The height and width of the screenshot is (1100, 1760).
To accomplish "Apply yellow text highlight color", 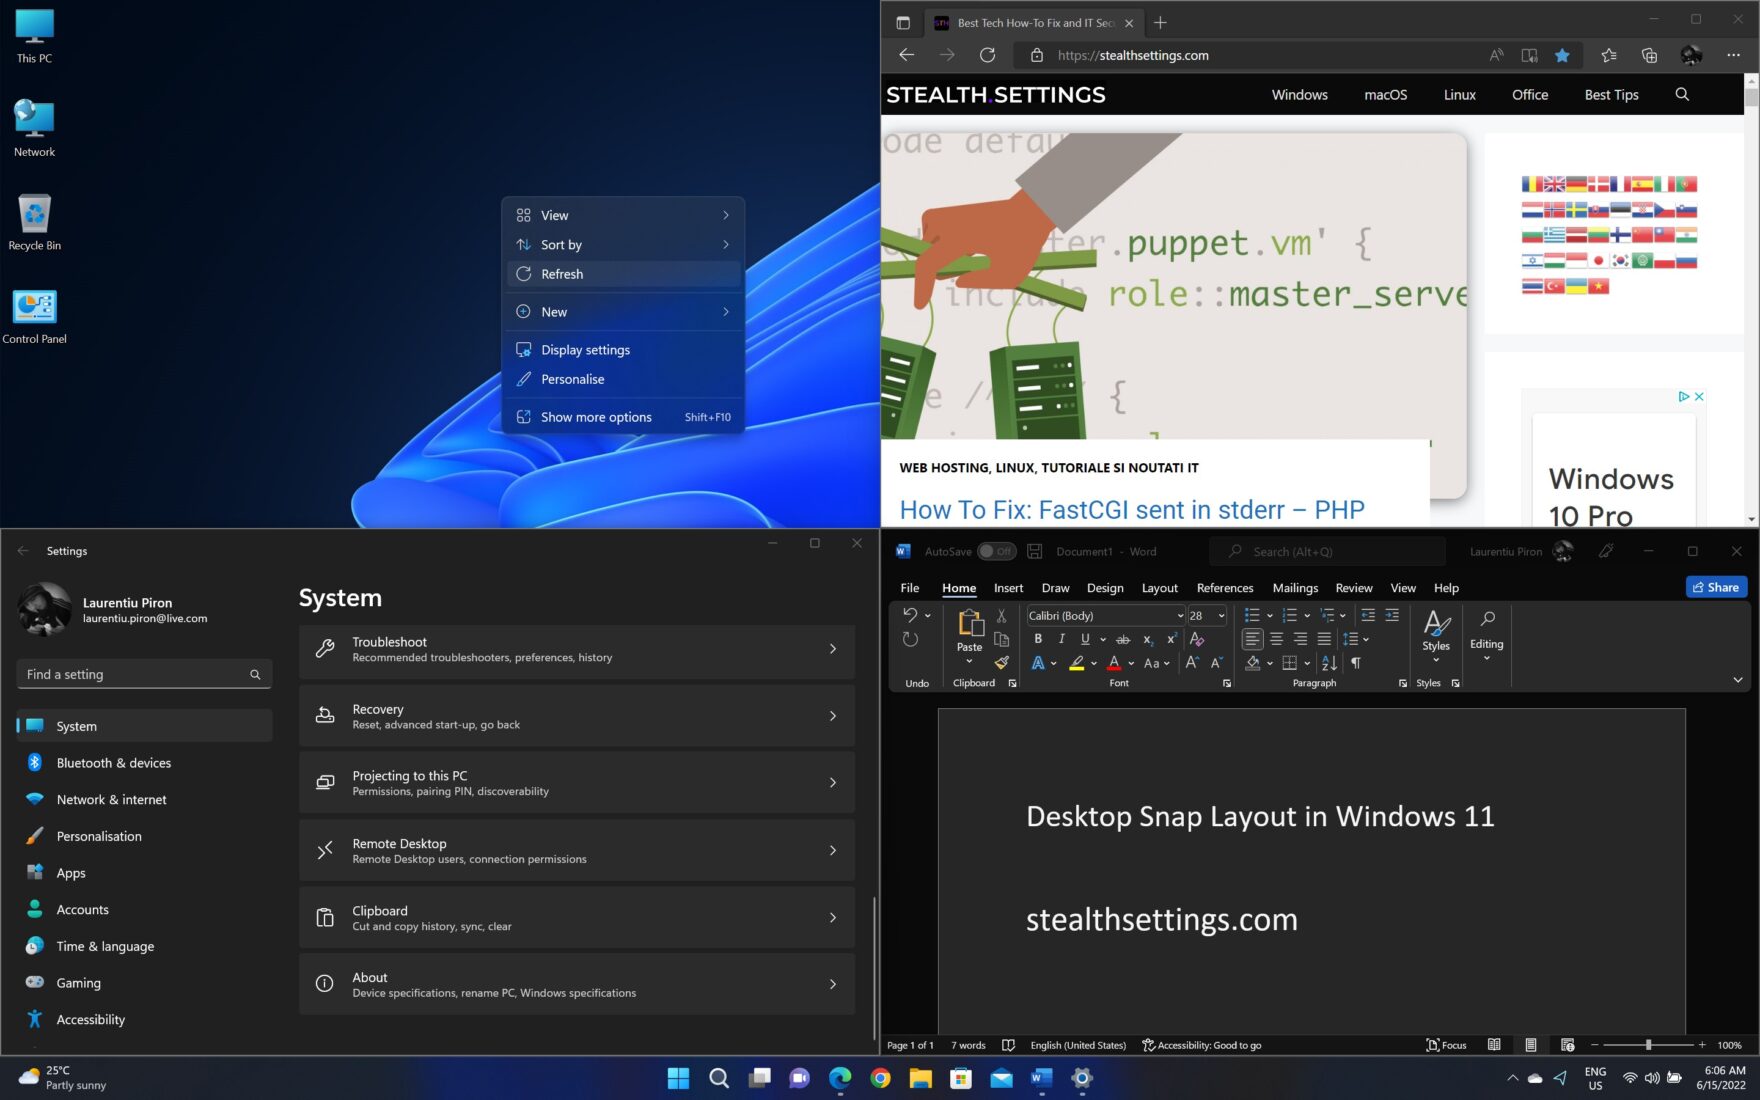I will click(x=1076, y=664).
